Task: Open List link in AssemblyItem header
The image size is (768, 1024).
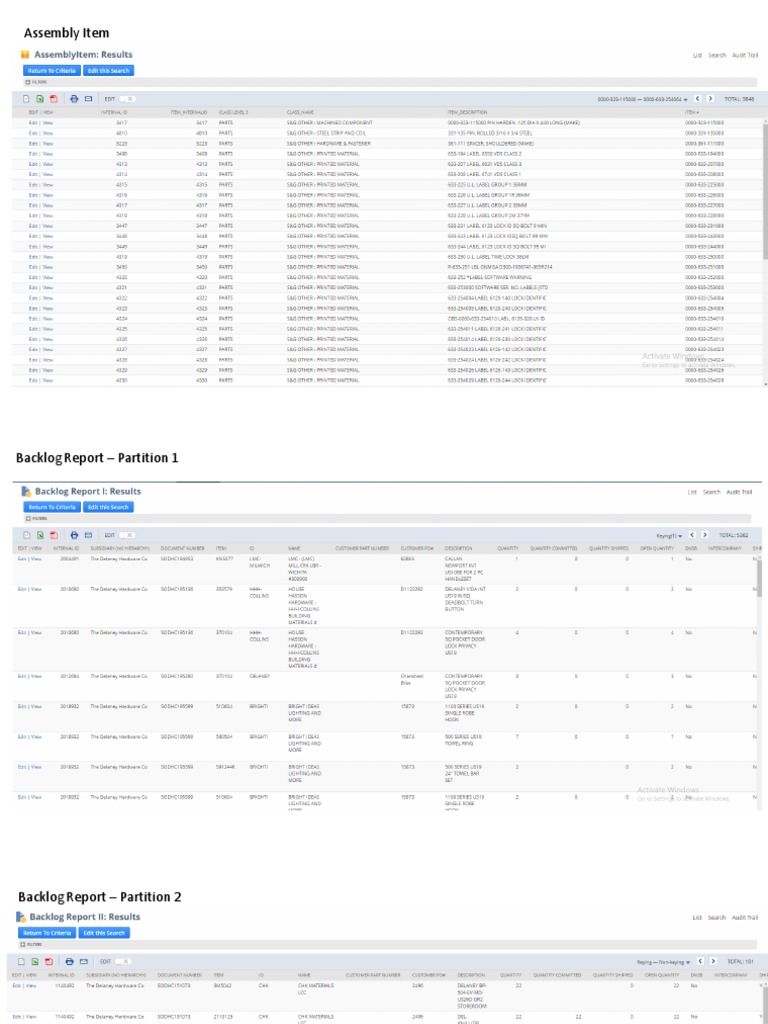Action: point(697,56)
